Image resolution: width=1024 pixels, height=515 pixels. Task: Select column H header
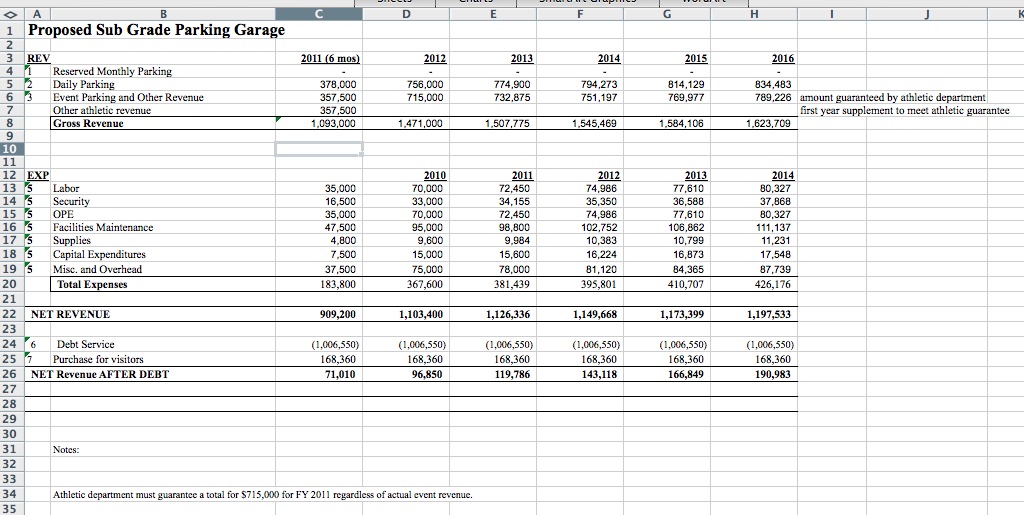click(x=754, y=14)
